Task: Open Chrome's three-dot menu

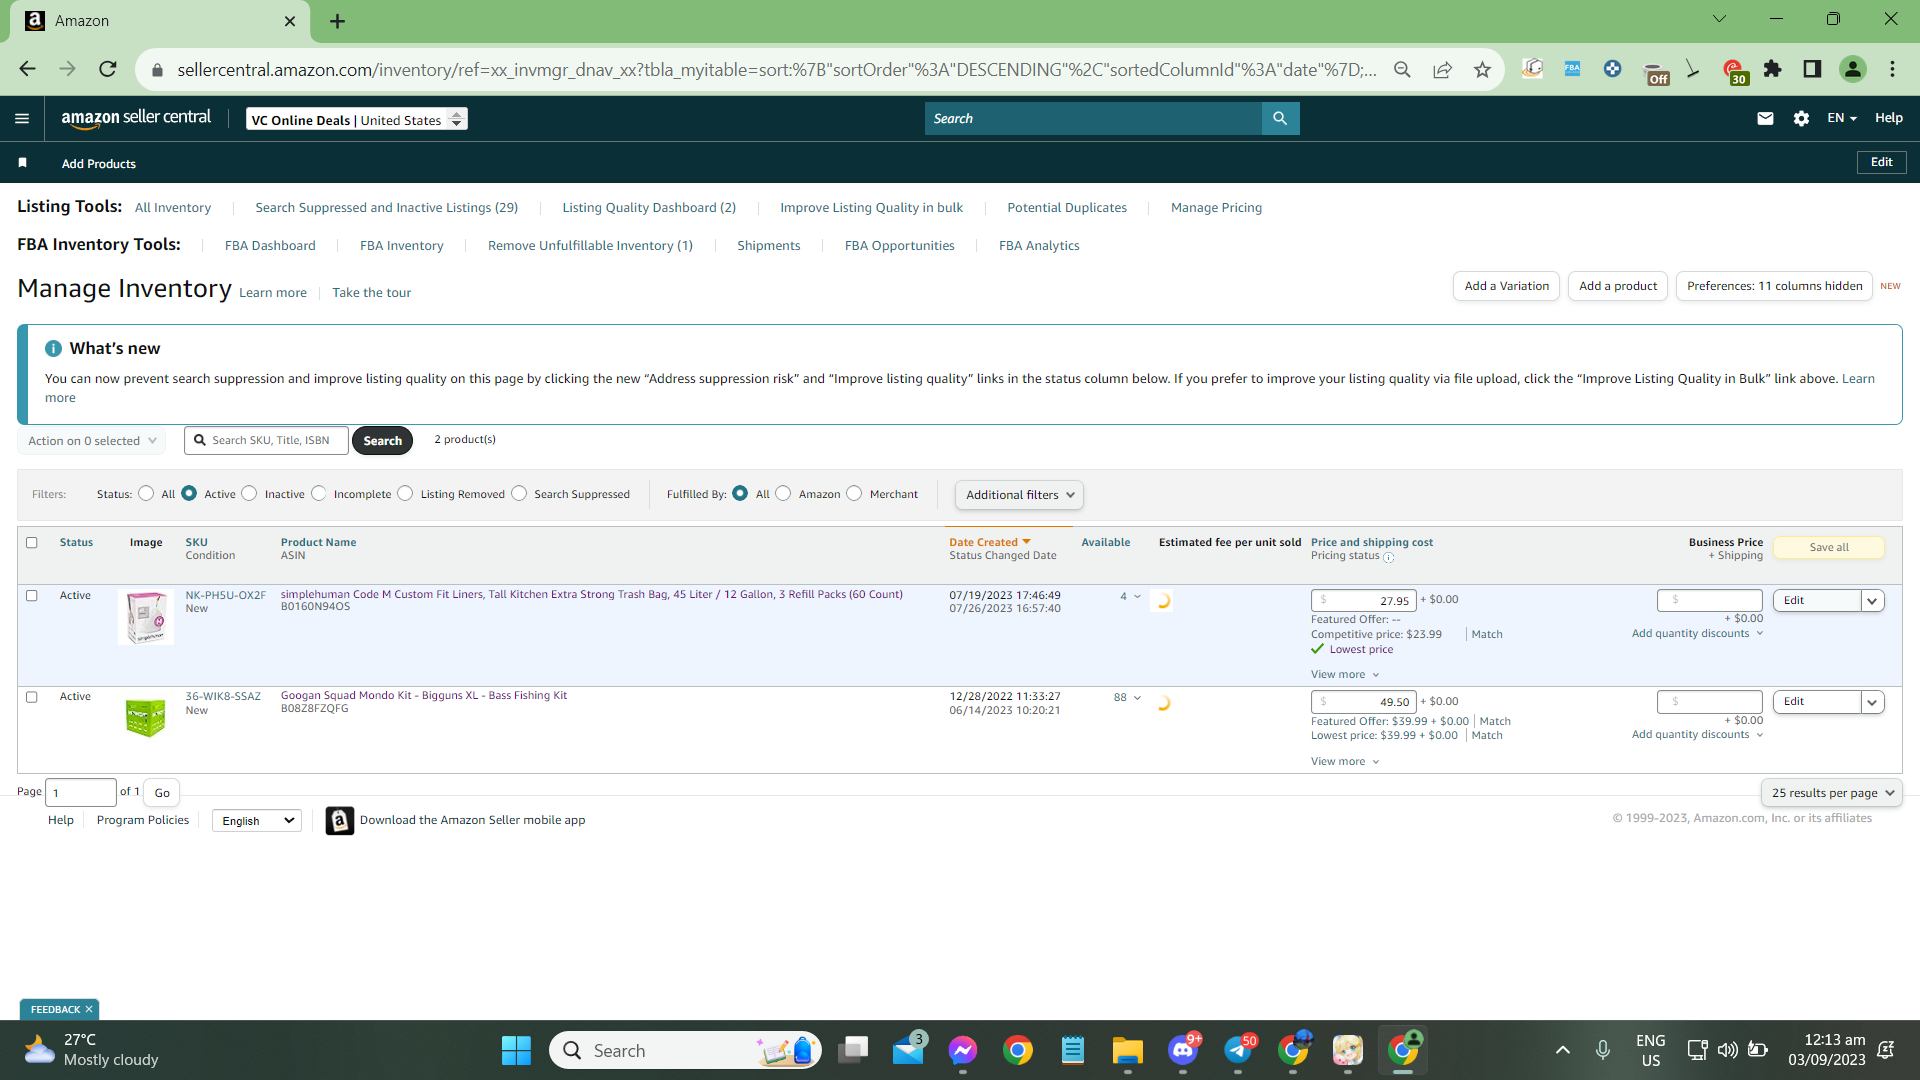Action: coord(1892,69)
